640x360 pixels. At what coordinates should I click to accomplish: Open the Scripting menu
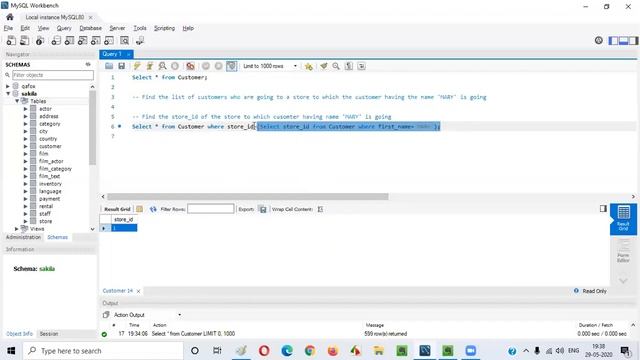click(164, 28)
